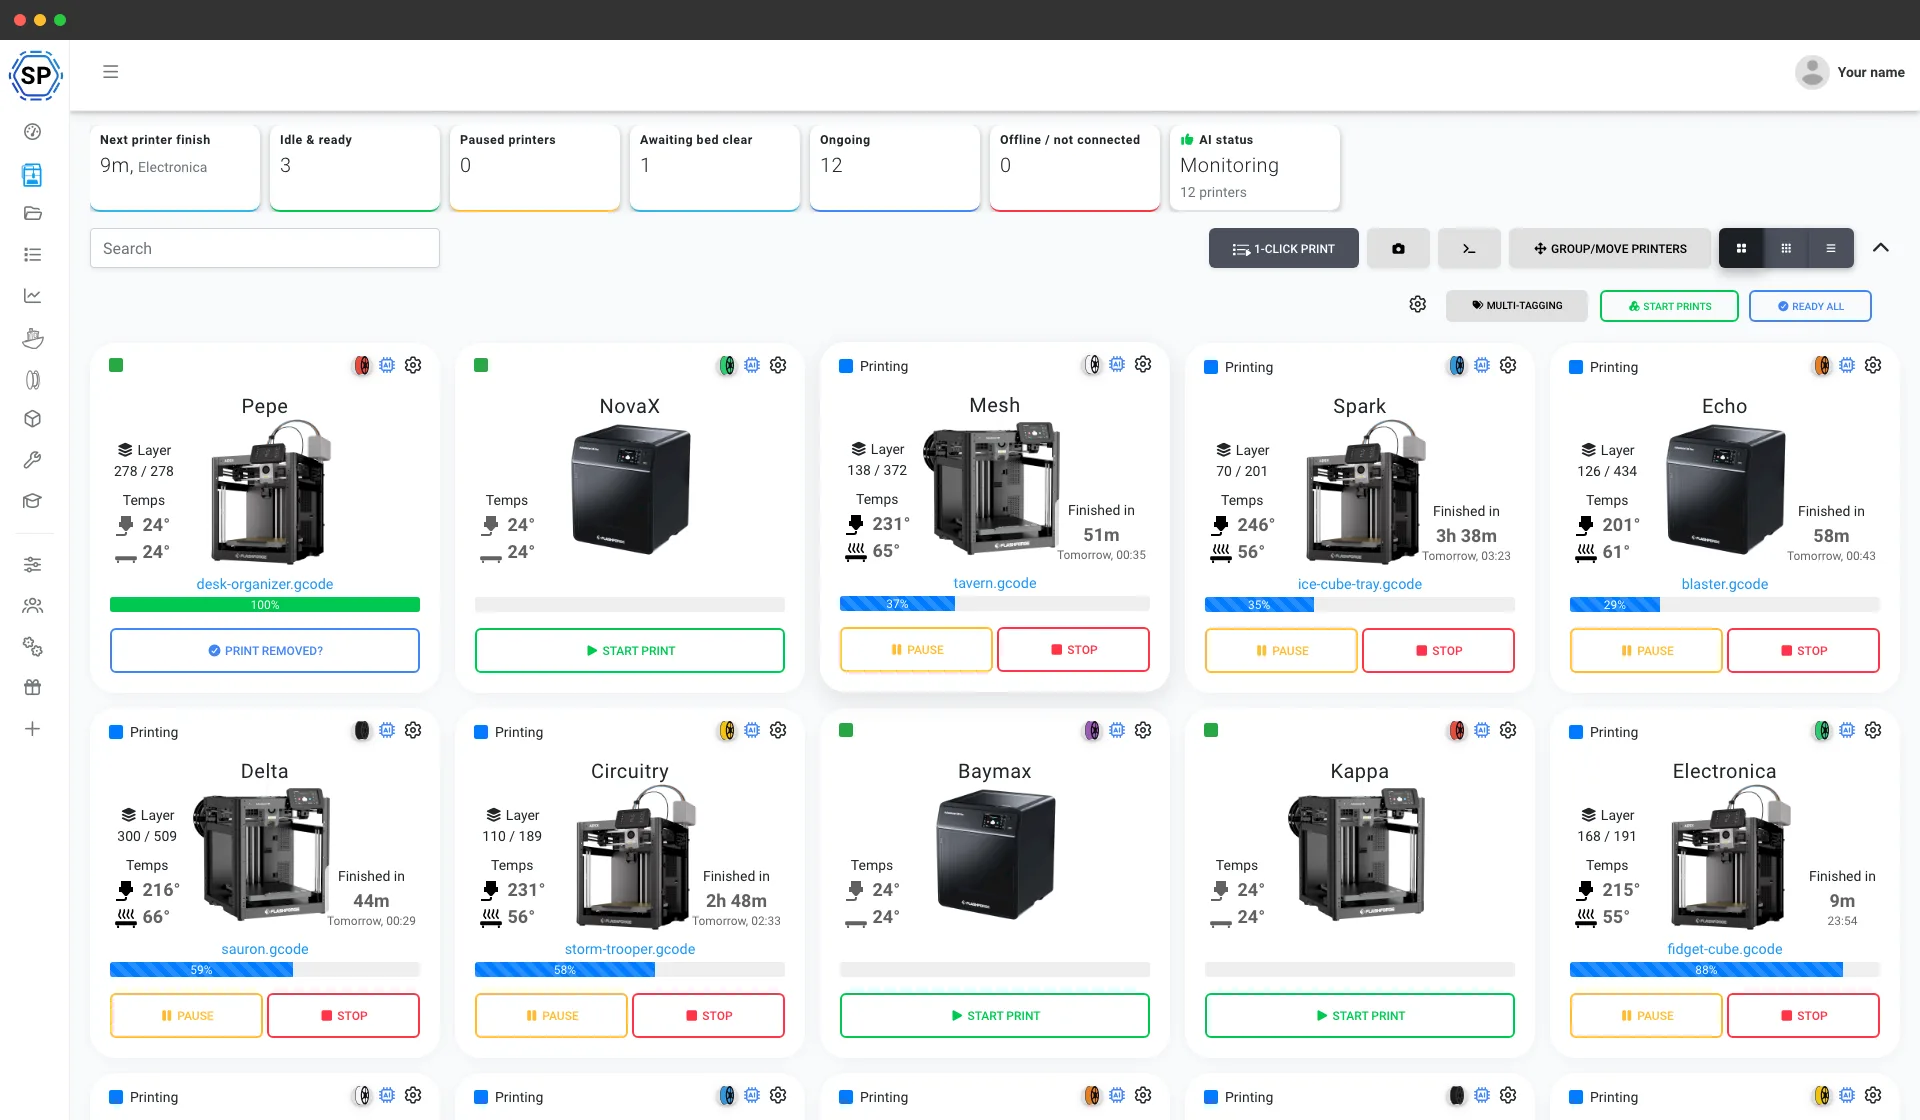Start print on Kappa
The width and height of the screenshot is (1920, 1120).
1360,1015
